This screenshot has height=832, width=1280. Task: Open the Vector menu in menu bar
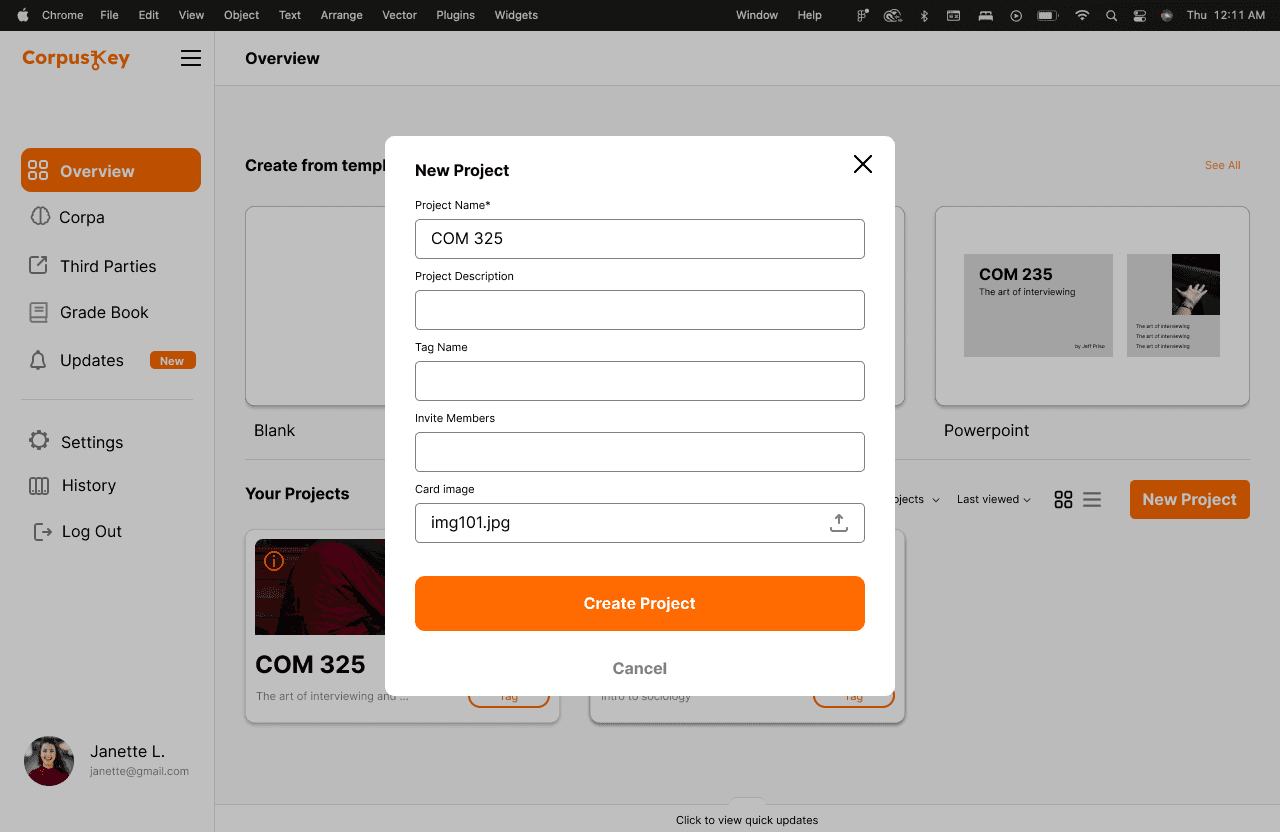coord(400,15)
